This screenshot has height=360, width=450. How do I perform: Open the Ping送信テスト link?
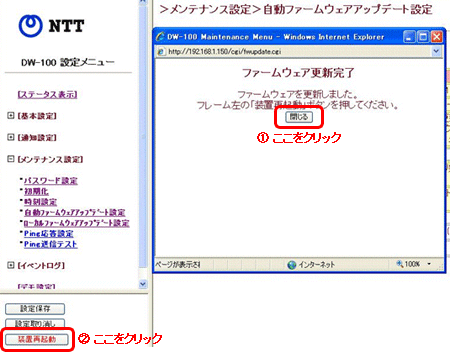point(51,244)
